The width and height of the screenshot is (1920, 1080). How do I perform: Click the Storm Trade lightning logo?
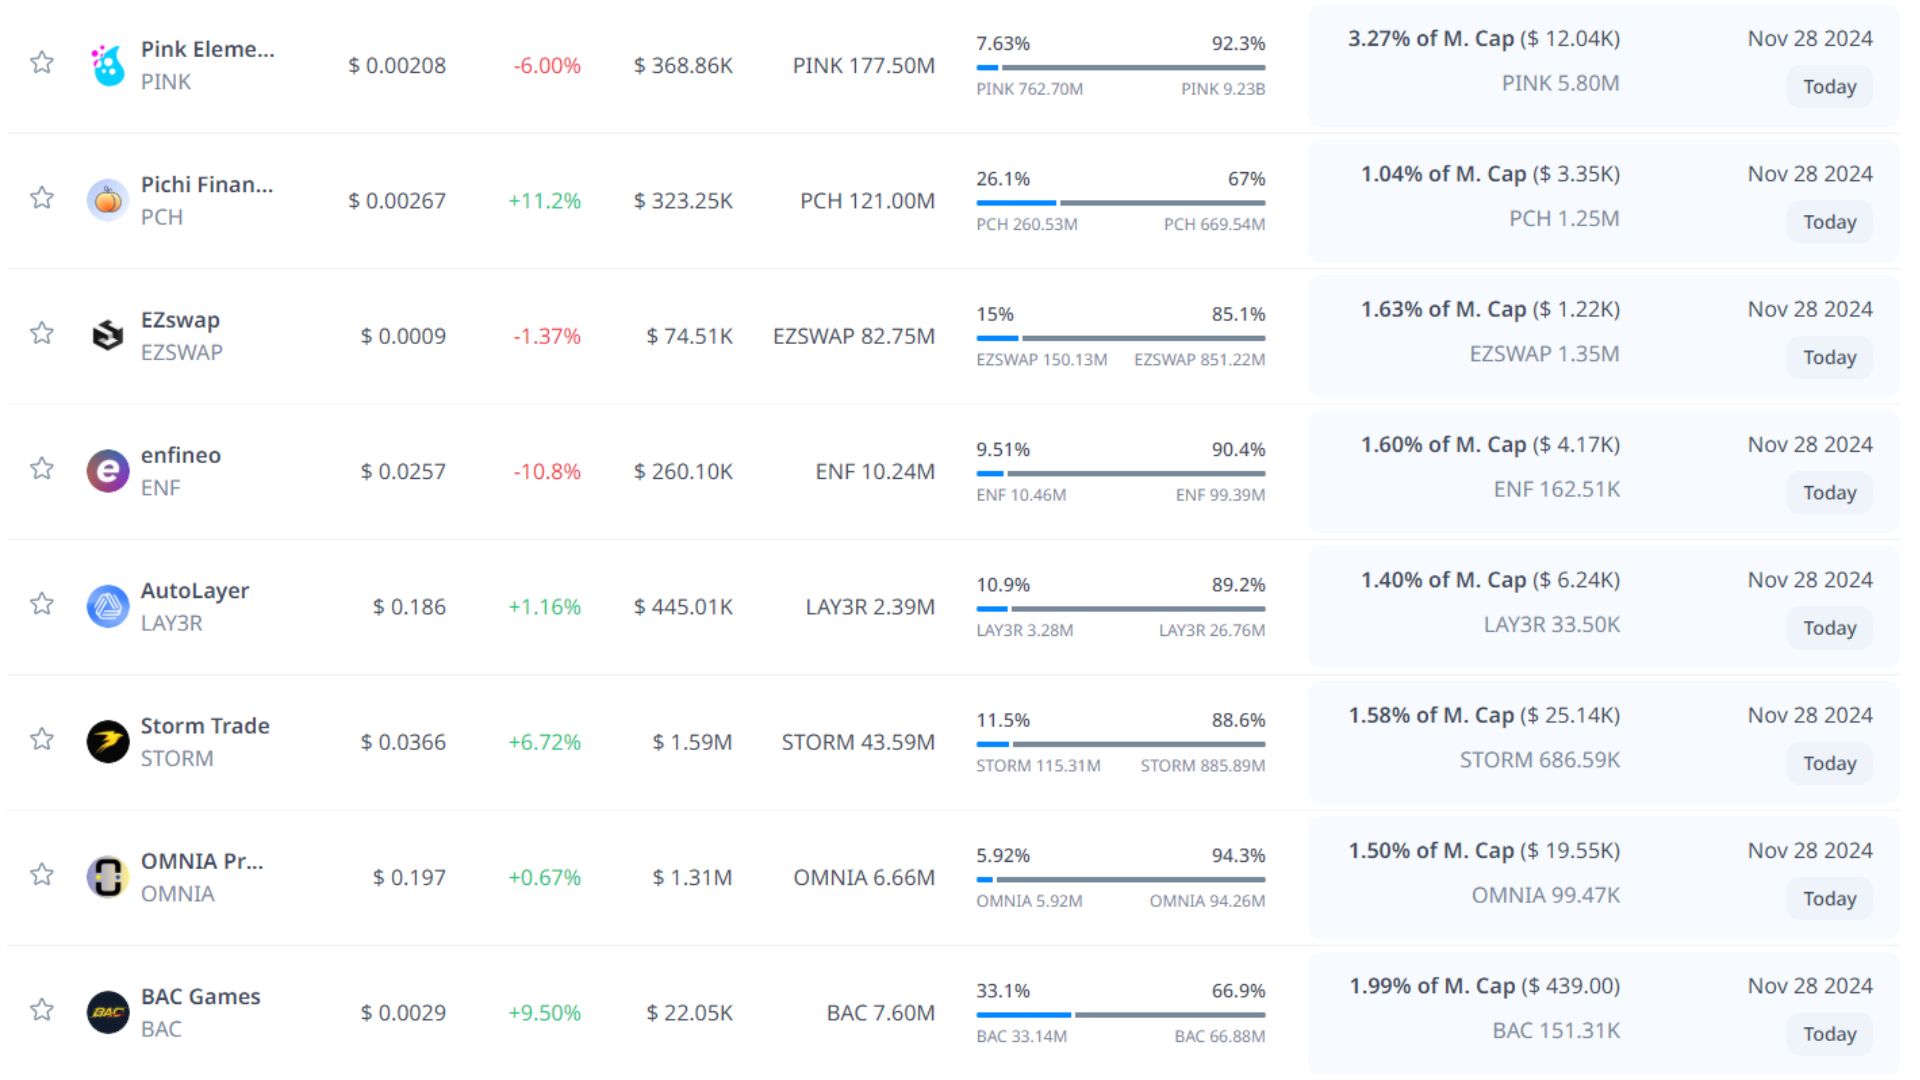click(107, 742)
